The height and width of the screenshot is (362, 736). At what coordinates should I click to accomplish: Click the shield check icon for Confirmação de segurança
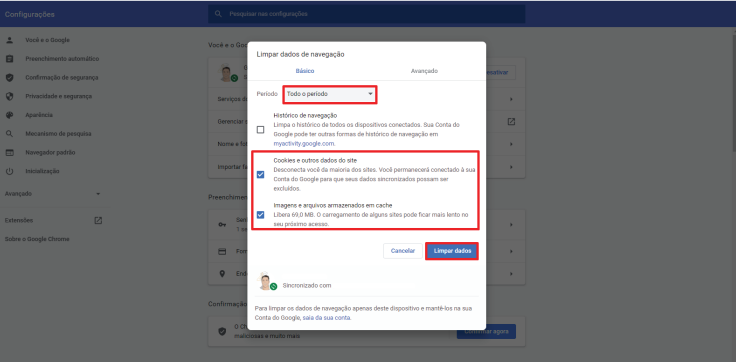click(9, 77)
